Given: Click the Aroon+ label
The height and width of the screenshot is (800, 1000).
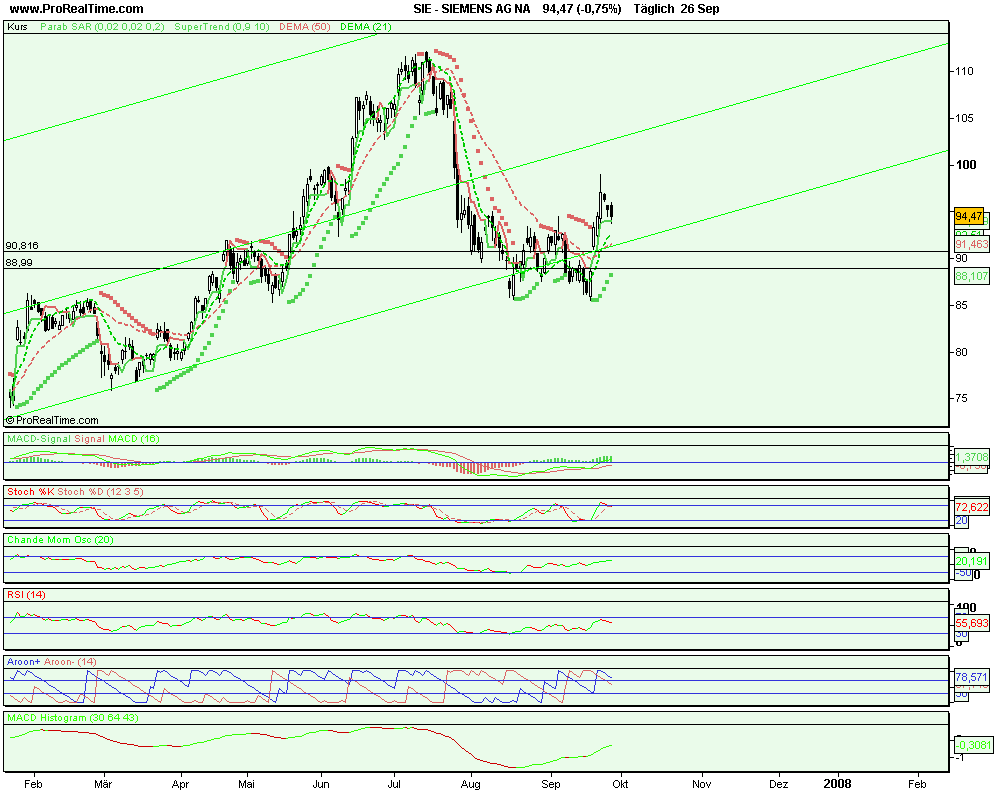Looking at the screenshot, I should (x=24, y=662).
